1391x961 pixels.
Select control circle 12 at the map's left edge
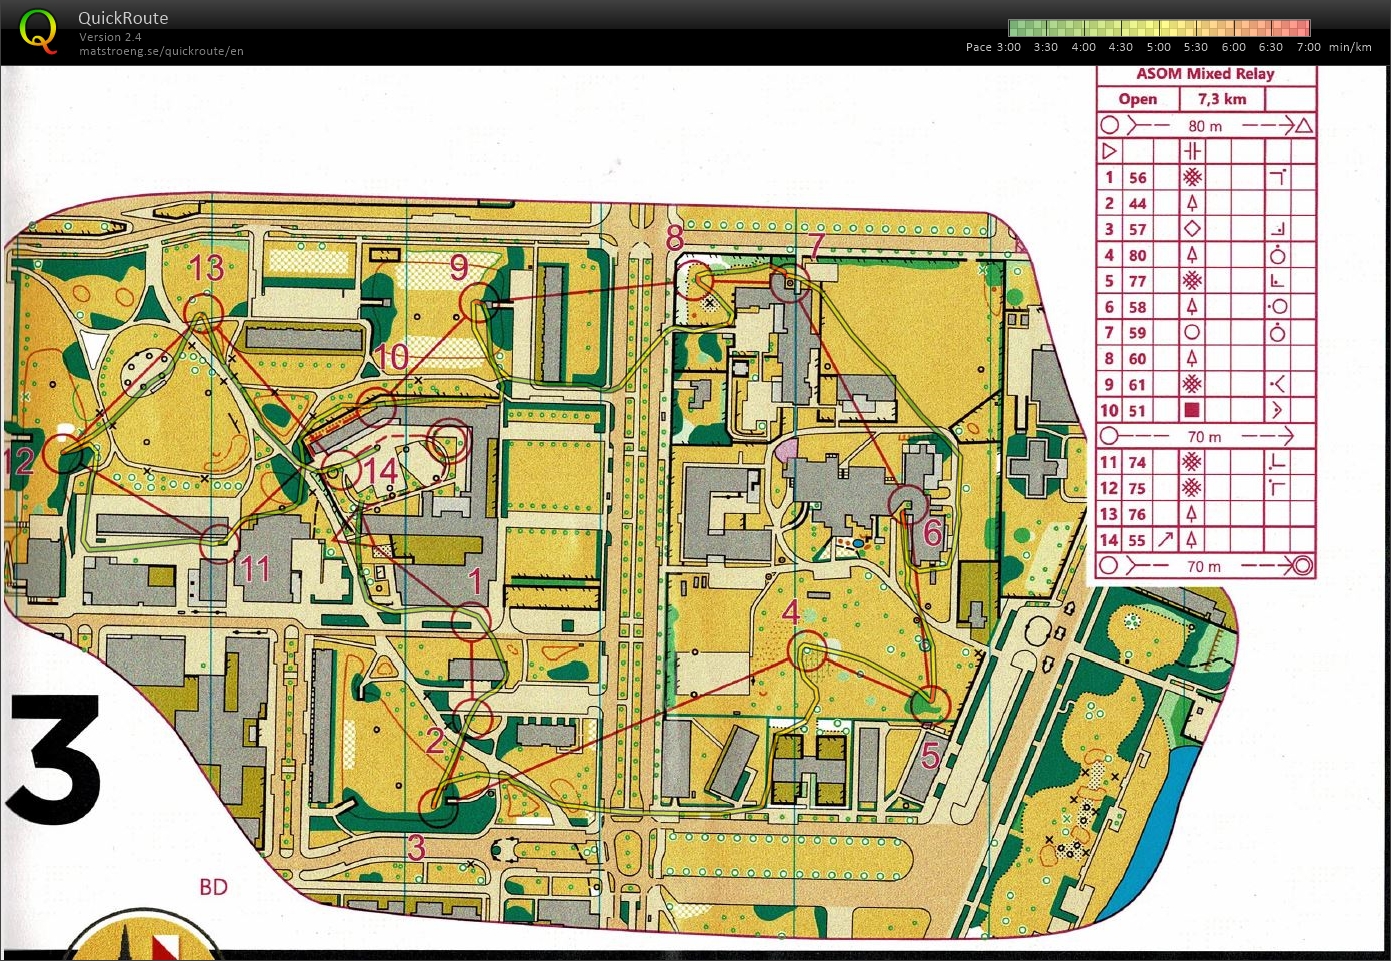(x=62, y=455)
